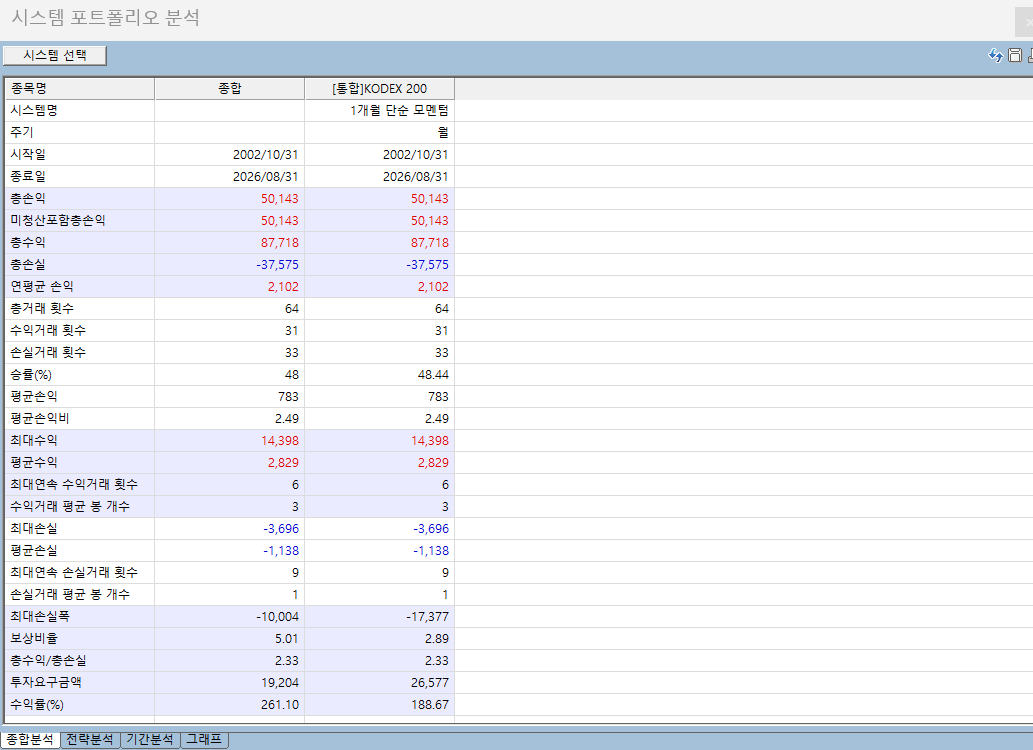1033x750 pixels.
Task: Click 2026/08/31 in the KODEX 200 column
Action: coord(416,177)
